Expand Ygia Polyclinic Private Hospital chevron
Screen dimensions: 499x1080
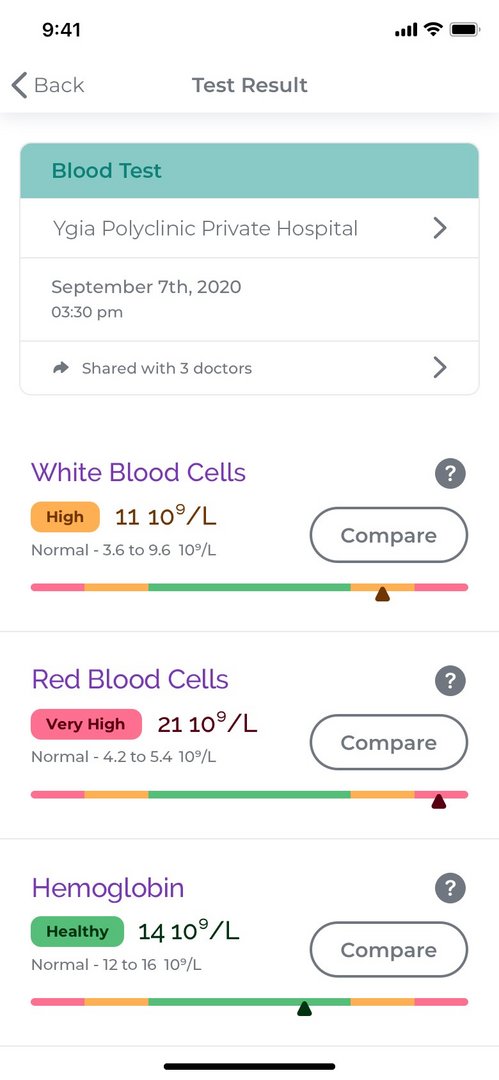[440, 229]
